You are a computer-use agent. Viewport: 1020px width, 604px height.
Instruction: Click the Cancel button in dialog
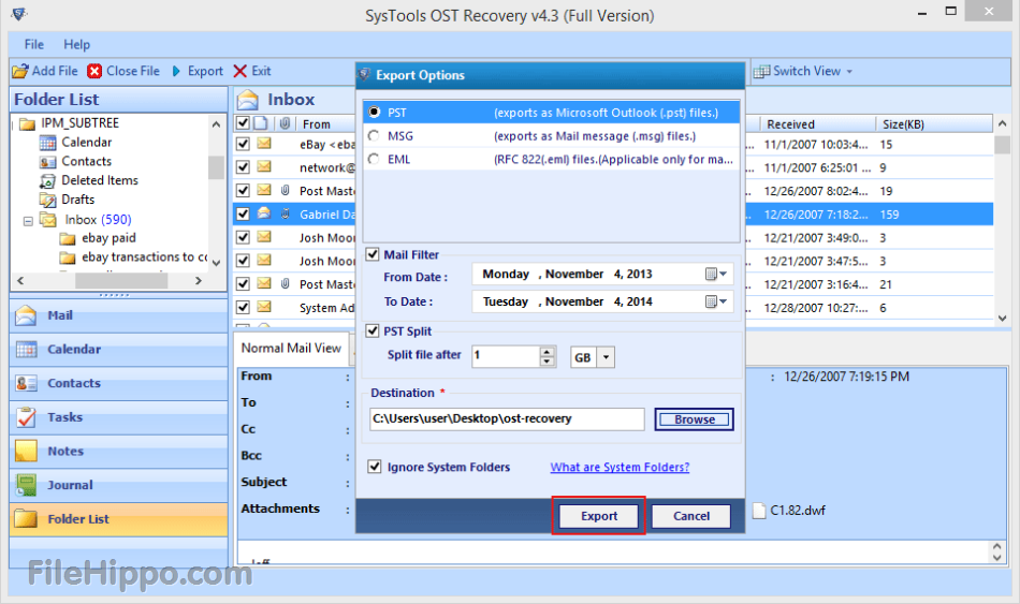tap(691, 516)
